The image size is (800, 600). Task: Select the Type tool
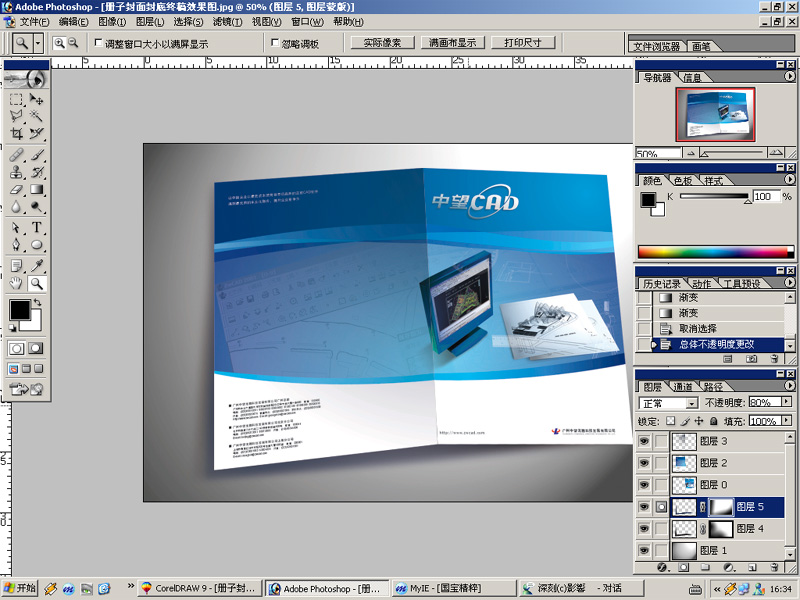click(36, 228)
